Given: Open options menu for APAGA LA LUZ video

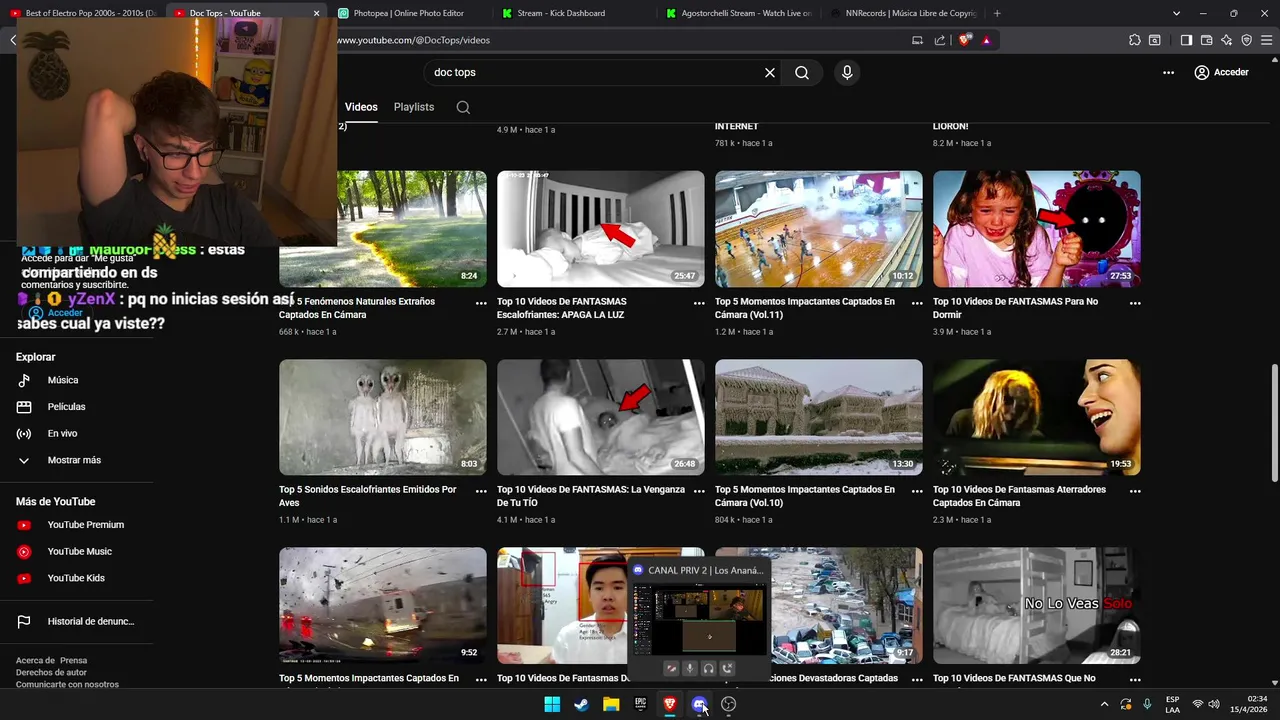Looking at the screenshot, I should tap(699, 303).
